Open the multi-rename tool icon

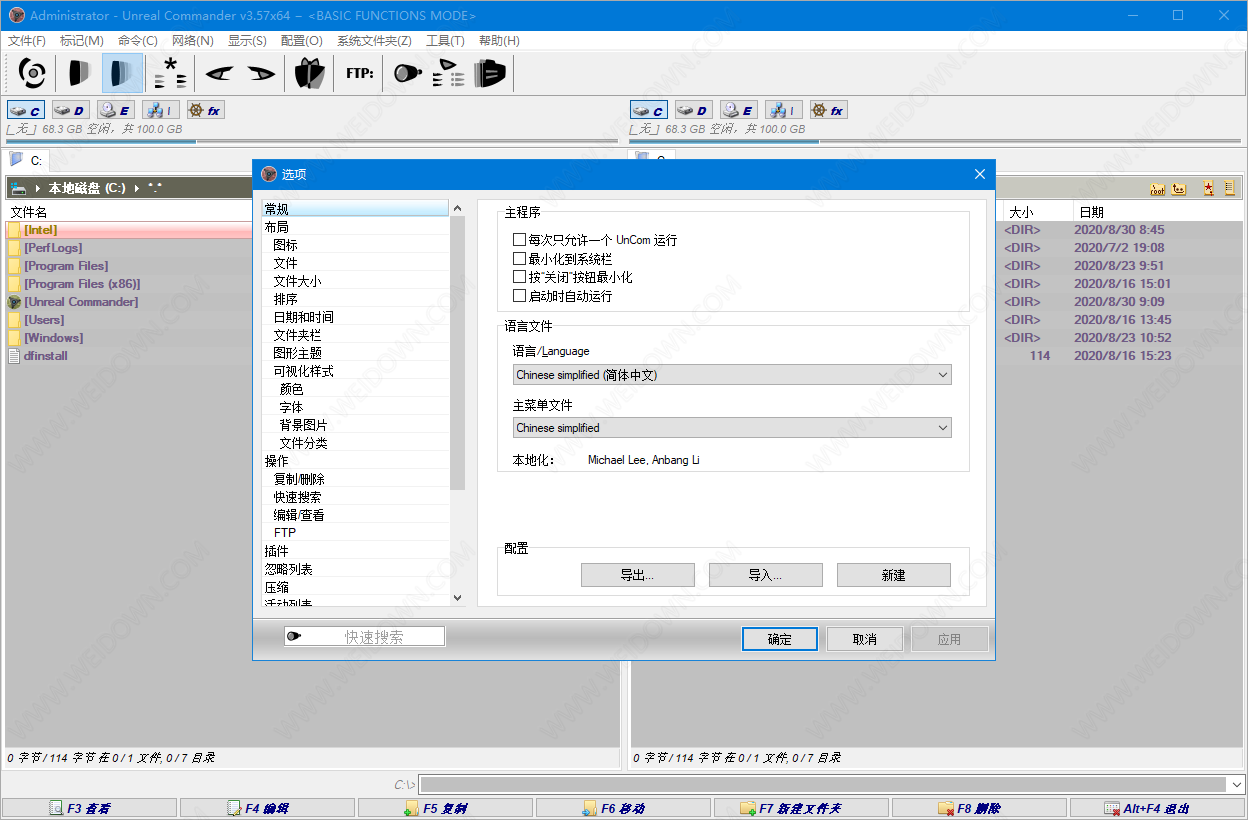click(449, 73)
